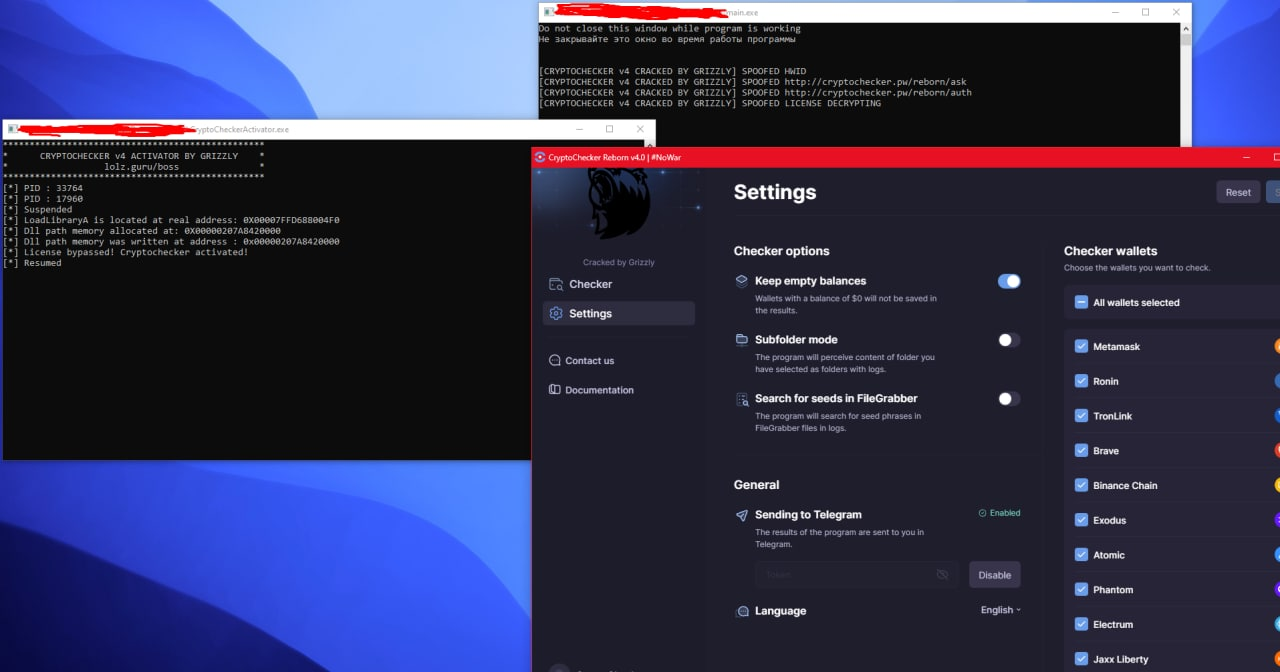Click the Contact us chat icon
1280x672 pixels.
555,361
